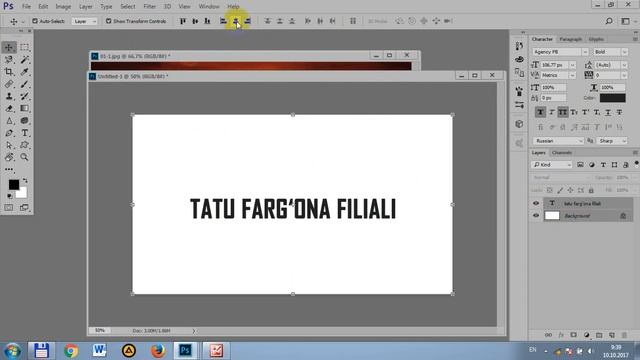This screenshot has height=360, width=640.
Task: Click the Character text color swatch
Action: point(612,98)
